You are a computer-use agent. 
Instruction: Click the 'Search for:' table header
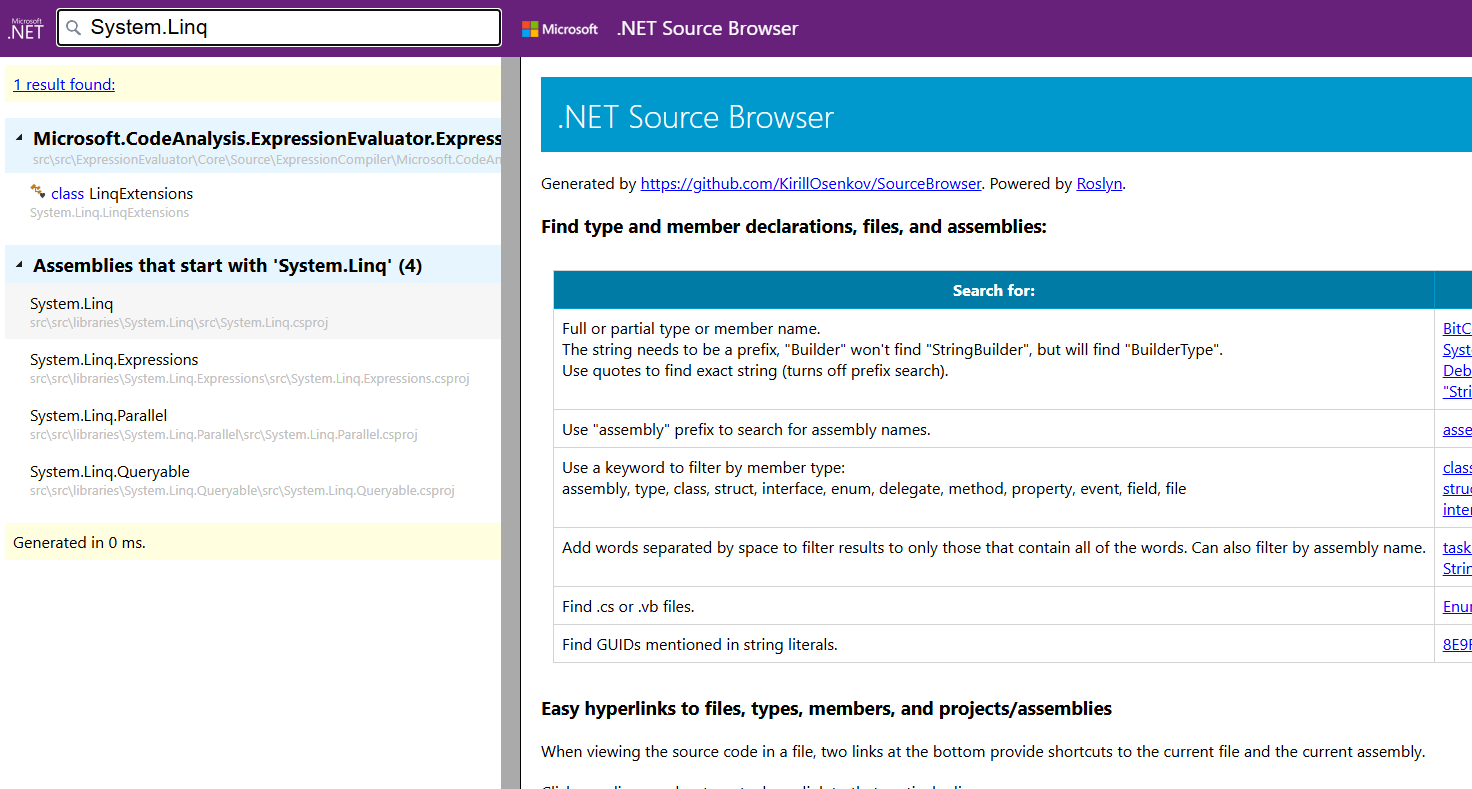(994, 290)
